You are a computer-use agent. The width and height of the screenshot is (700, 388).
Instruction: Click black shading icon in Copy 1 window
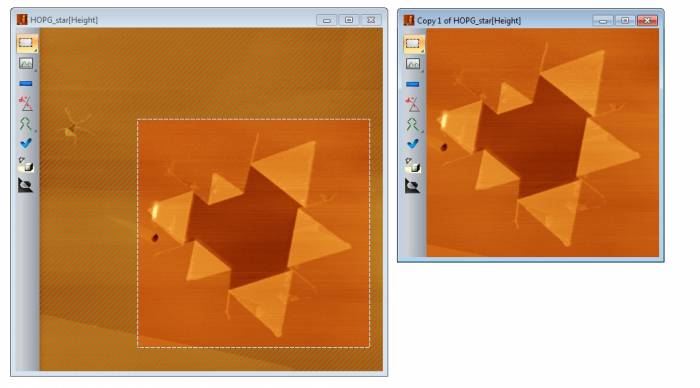coord(412,186)
